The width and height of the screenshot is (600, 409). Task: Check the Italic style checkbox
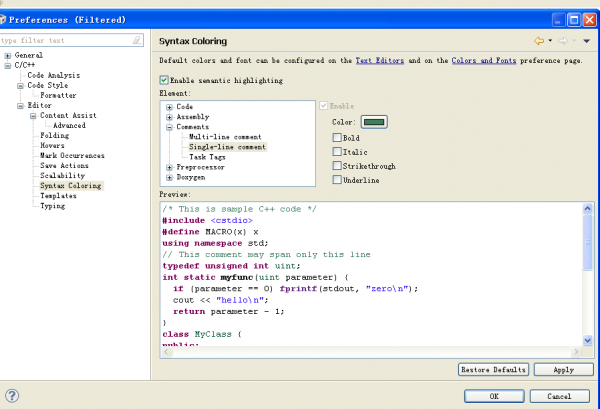tap(337, 151)
